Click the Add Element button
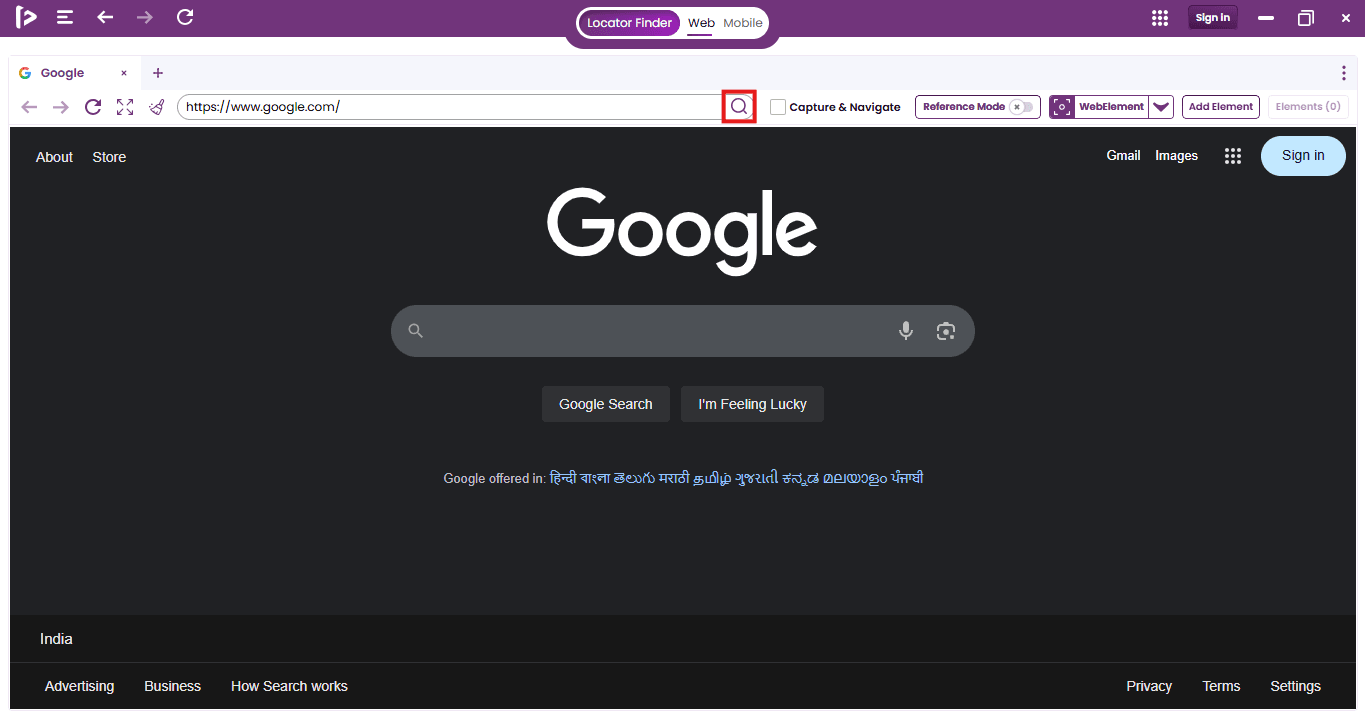1365x714 pixels. 1221,107
